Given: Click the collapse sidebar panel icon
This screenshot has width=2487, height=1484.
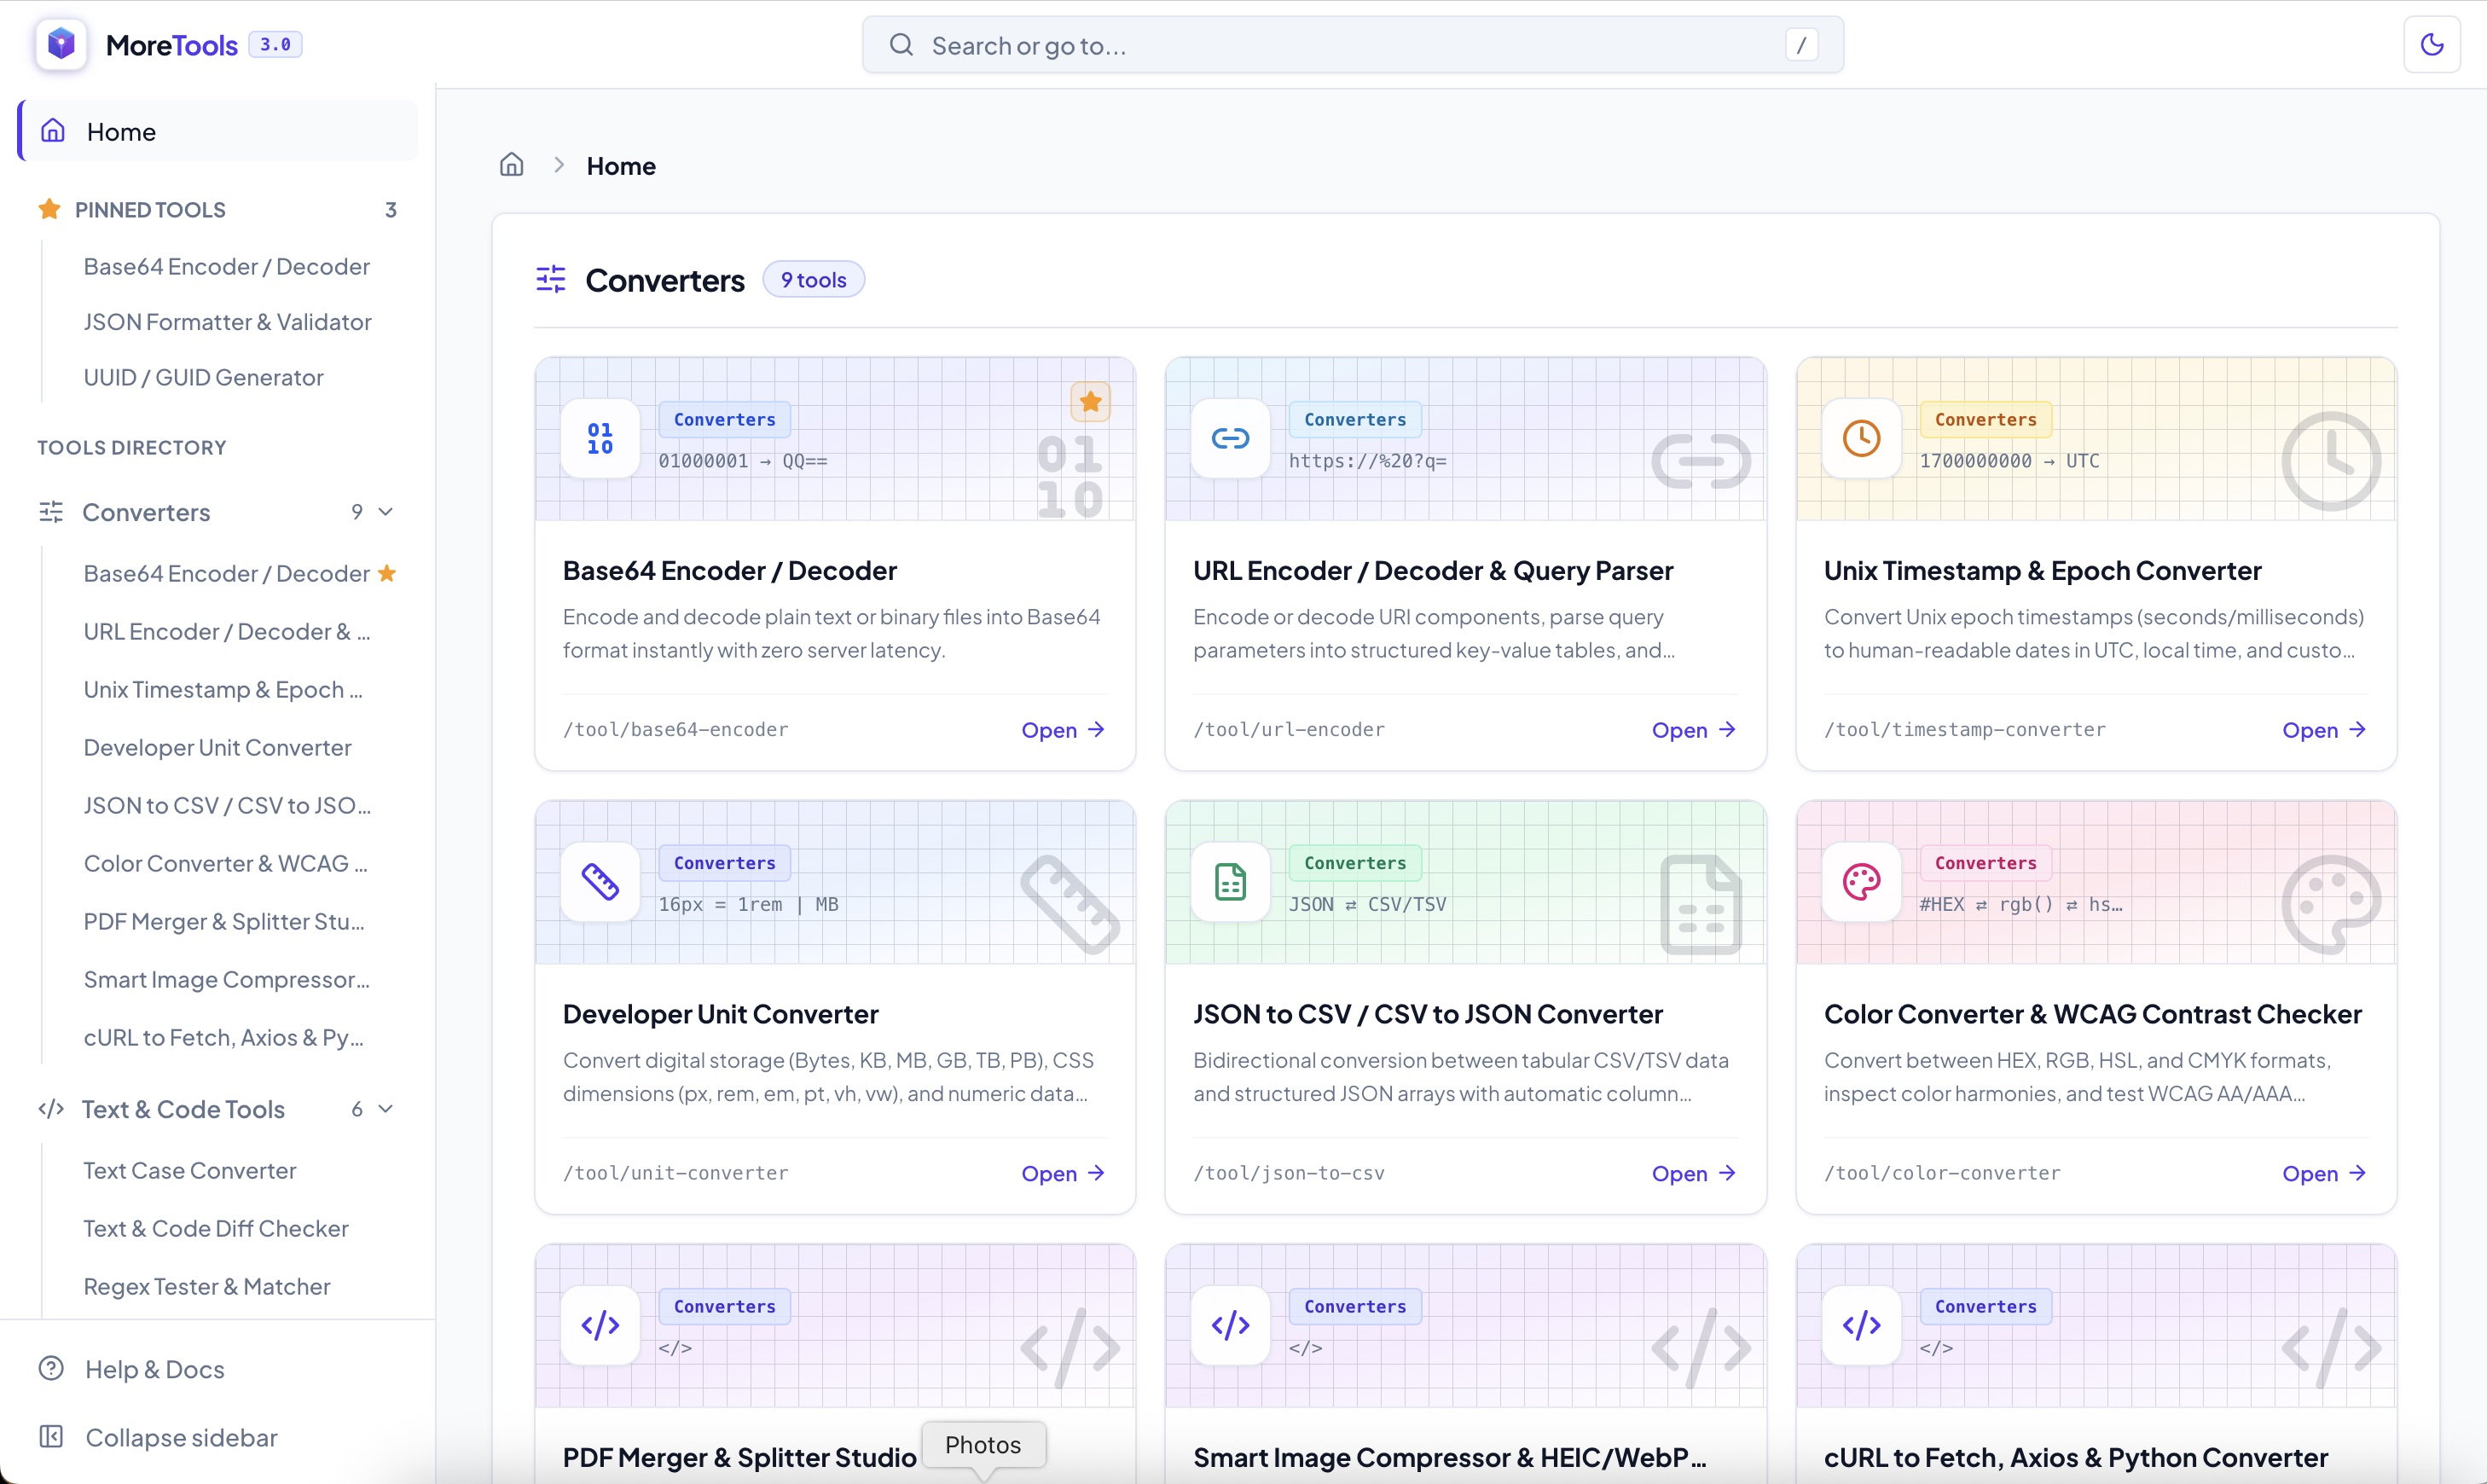Looking at the screenshot, I should point(51,1437).
